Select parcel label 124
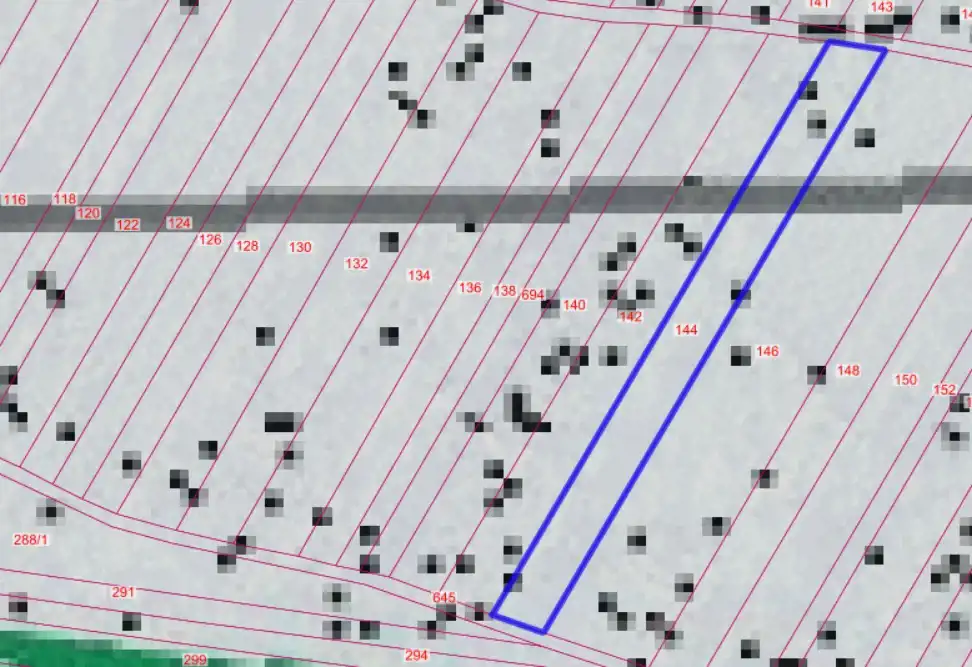This screenshot has height=667, width=972. click(x=179, y=222)
